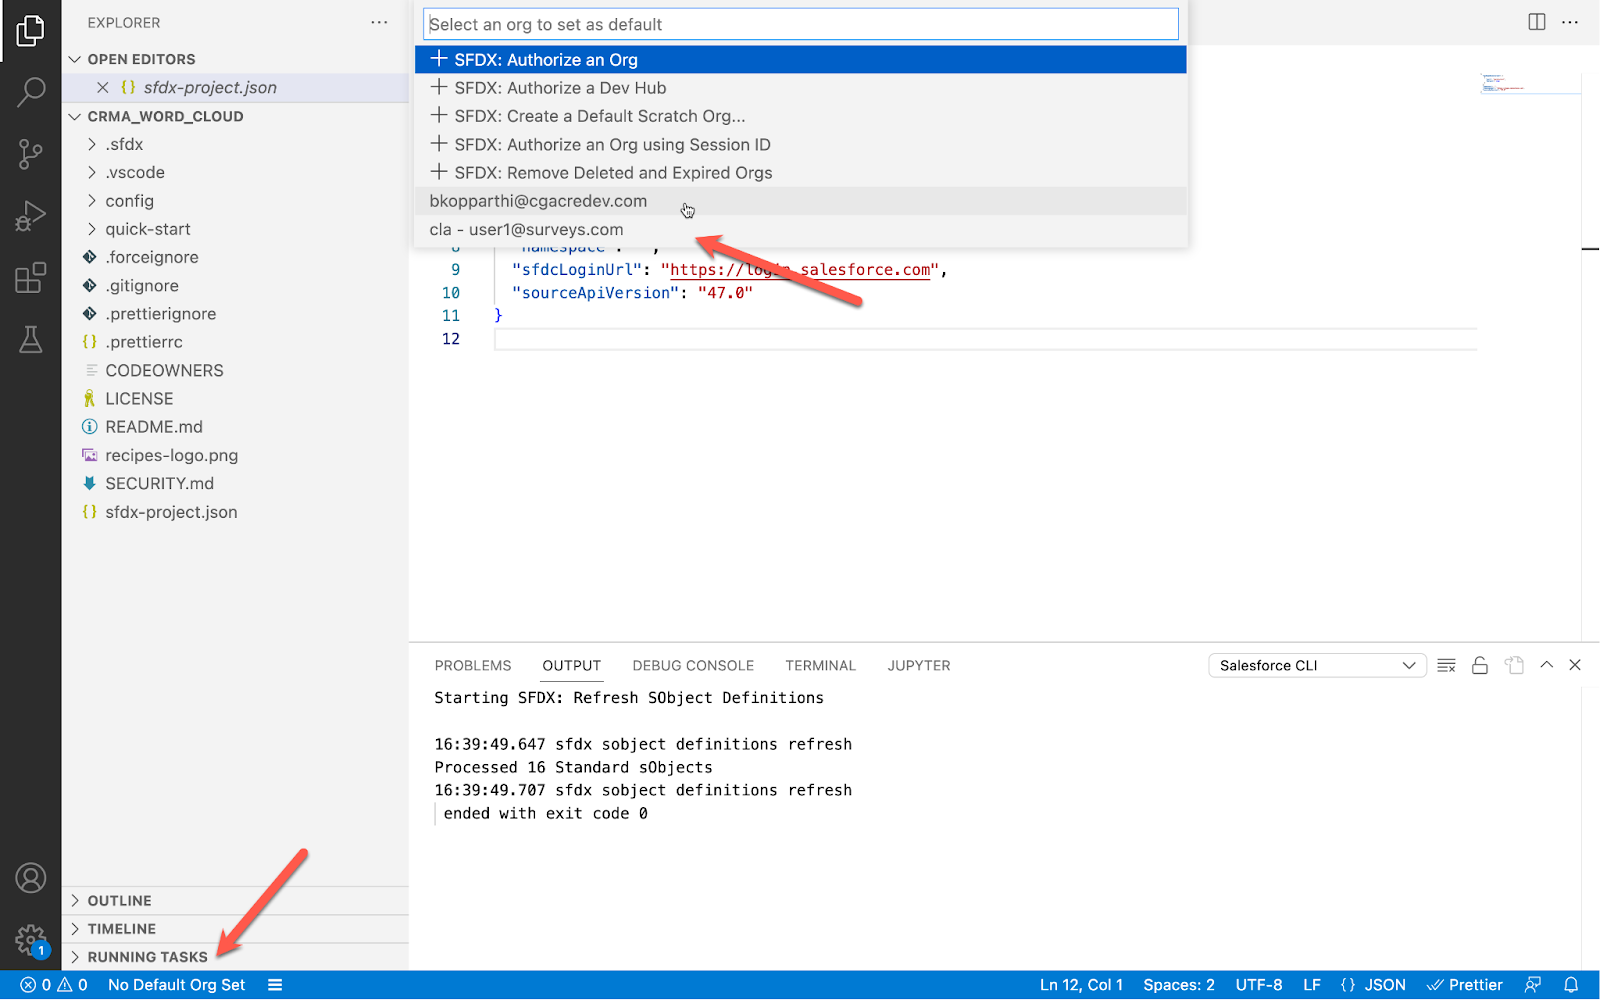1600x1000 pixels.
Task: Switch to the Problems tab
Action: click(x=473, y=666)
